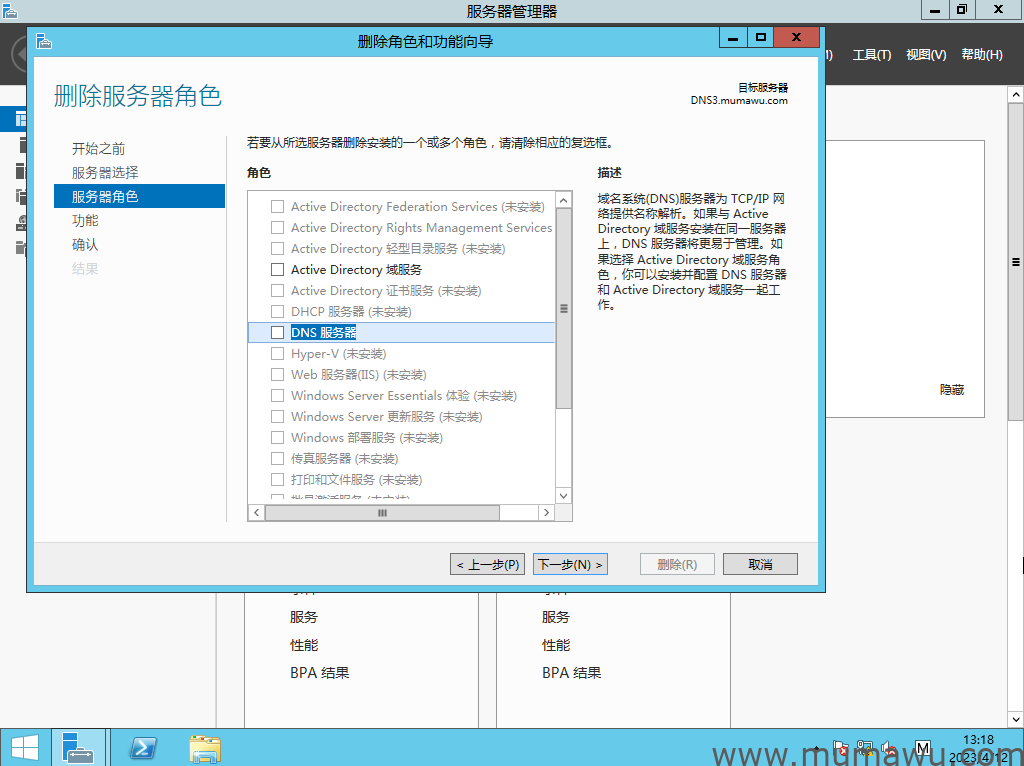Viewport: 1024px width, 766px height.
Task: Select the Server Manager taskbar icon
Action: pos(79,747)
